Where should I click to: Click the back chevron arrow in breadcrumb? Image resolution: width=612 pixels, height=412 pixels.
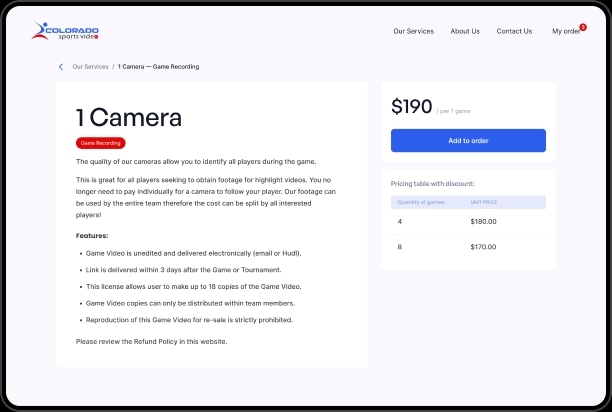click(x=61, y=67)
